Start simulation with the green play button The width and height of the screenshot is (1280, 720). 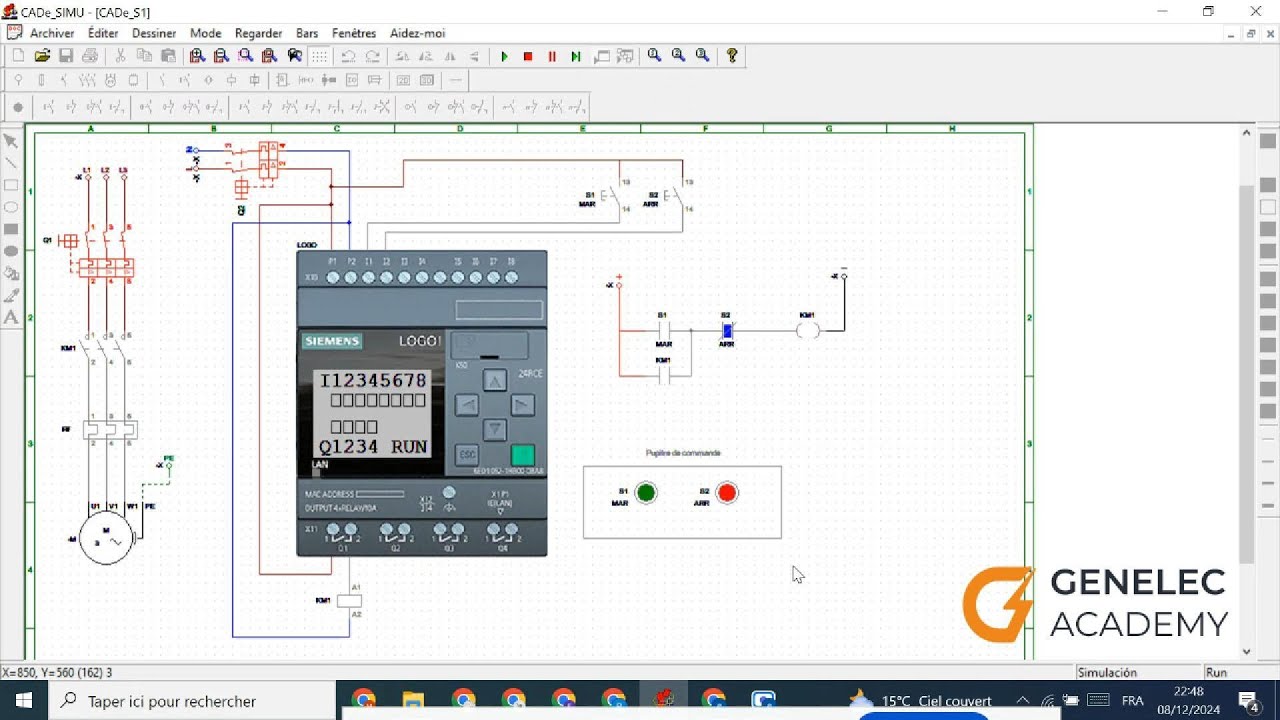(504, 56)
